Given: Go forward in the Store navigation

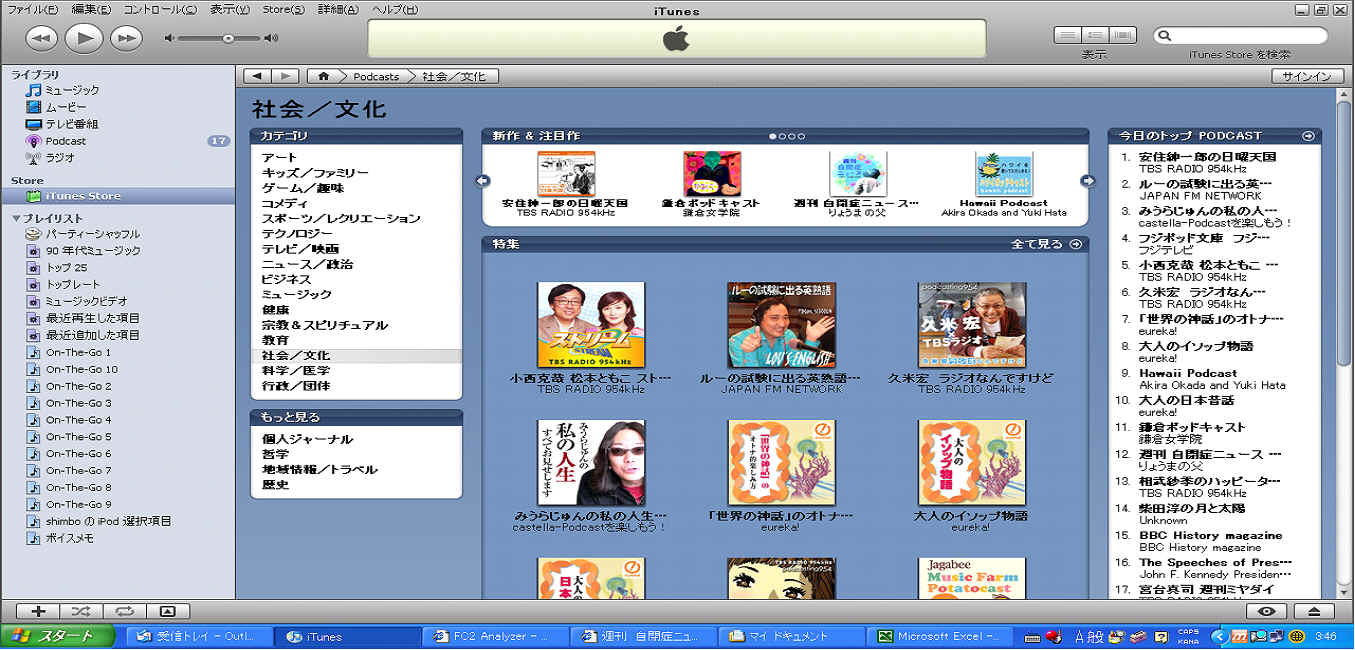Looking at the screenshot, I should click(x=285, y=76).
